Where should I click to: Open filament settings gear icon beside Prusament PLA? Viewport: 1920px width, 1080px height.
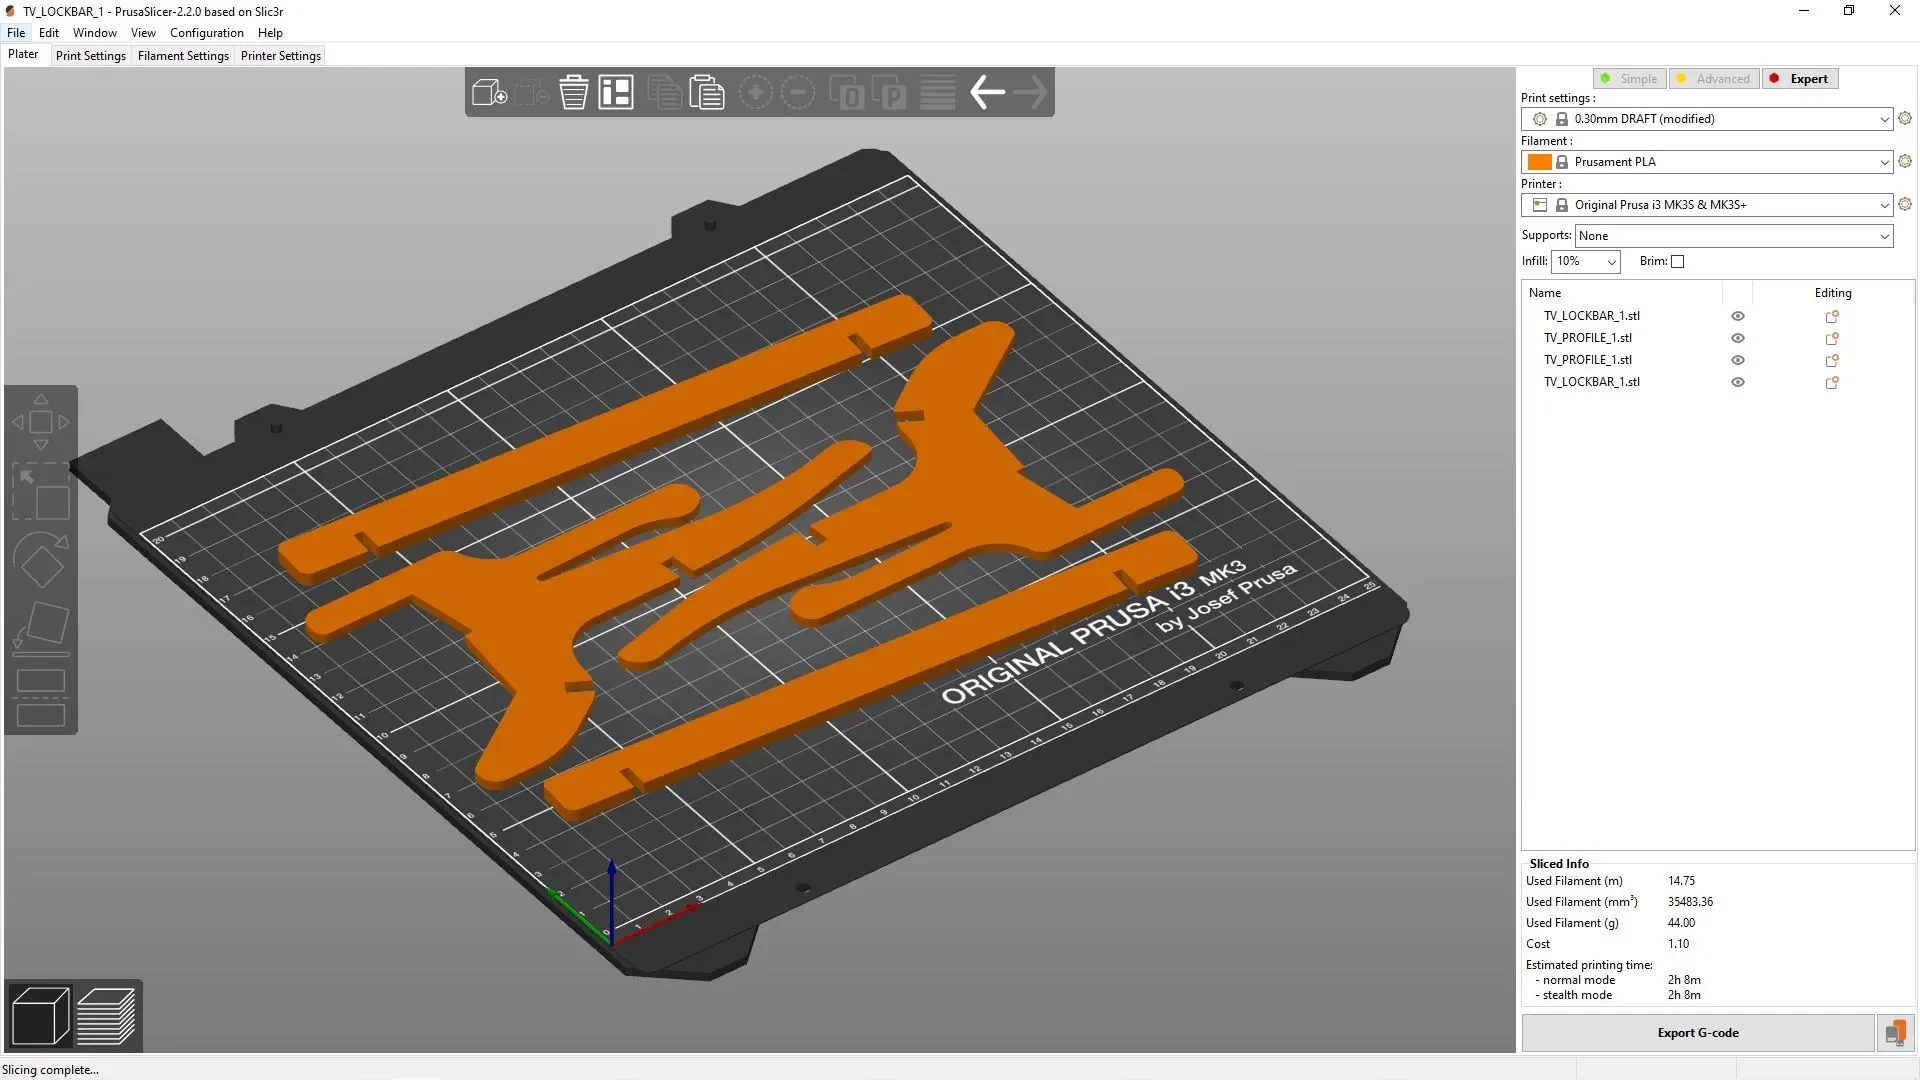point(1905,161)
